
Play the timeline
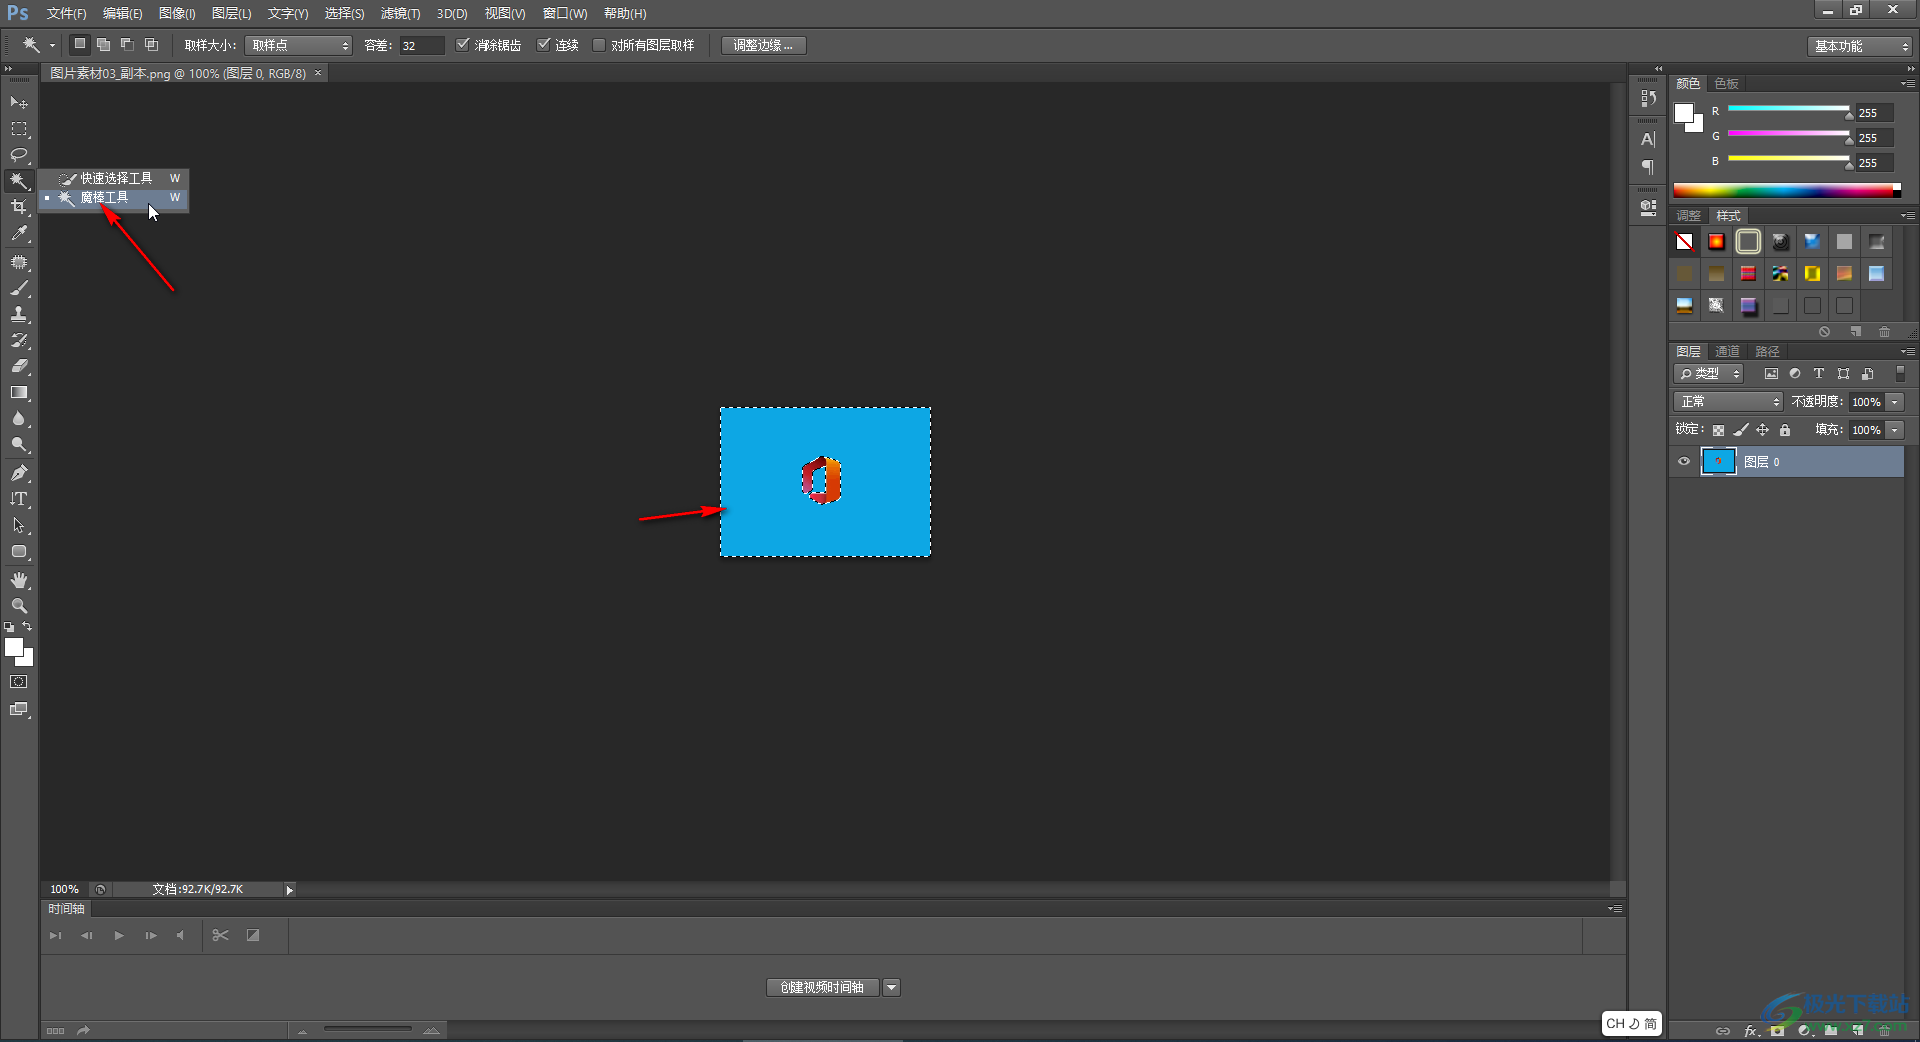(x=119, y=936)
